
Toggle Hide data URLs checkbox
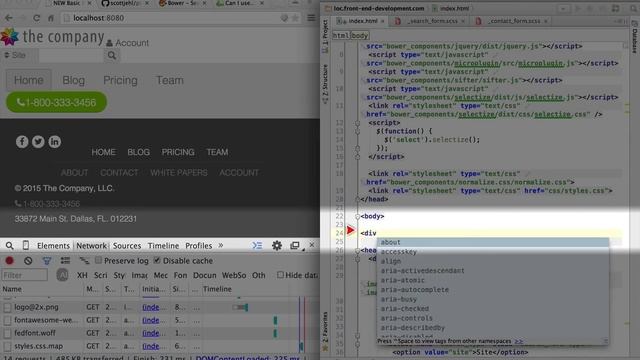click(x=280, y=275)
